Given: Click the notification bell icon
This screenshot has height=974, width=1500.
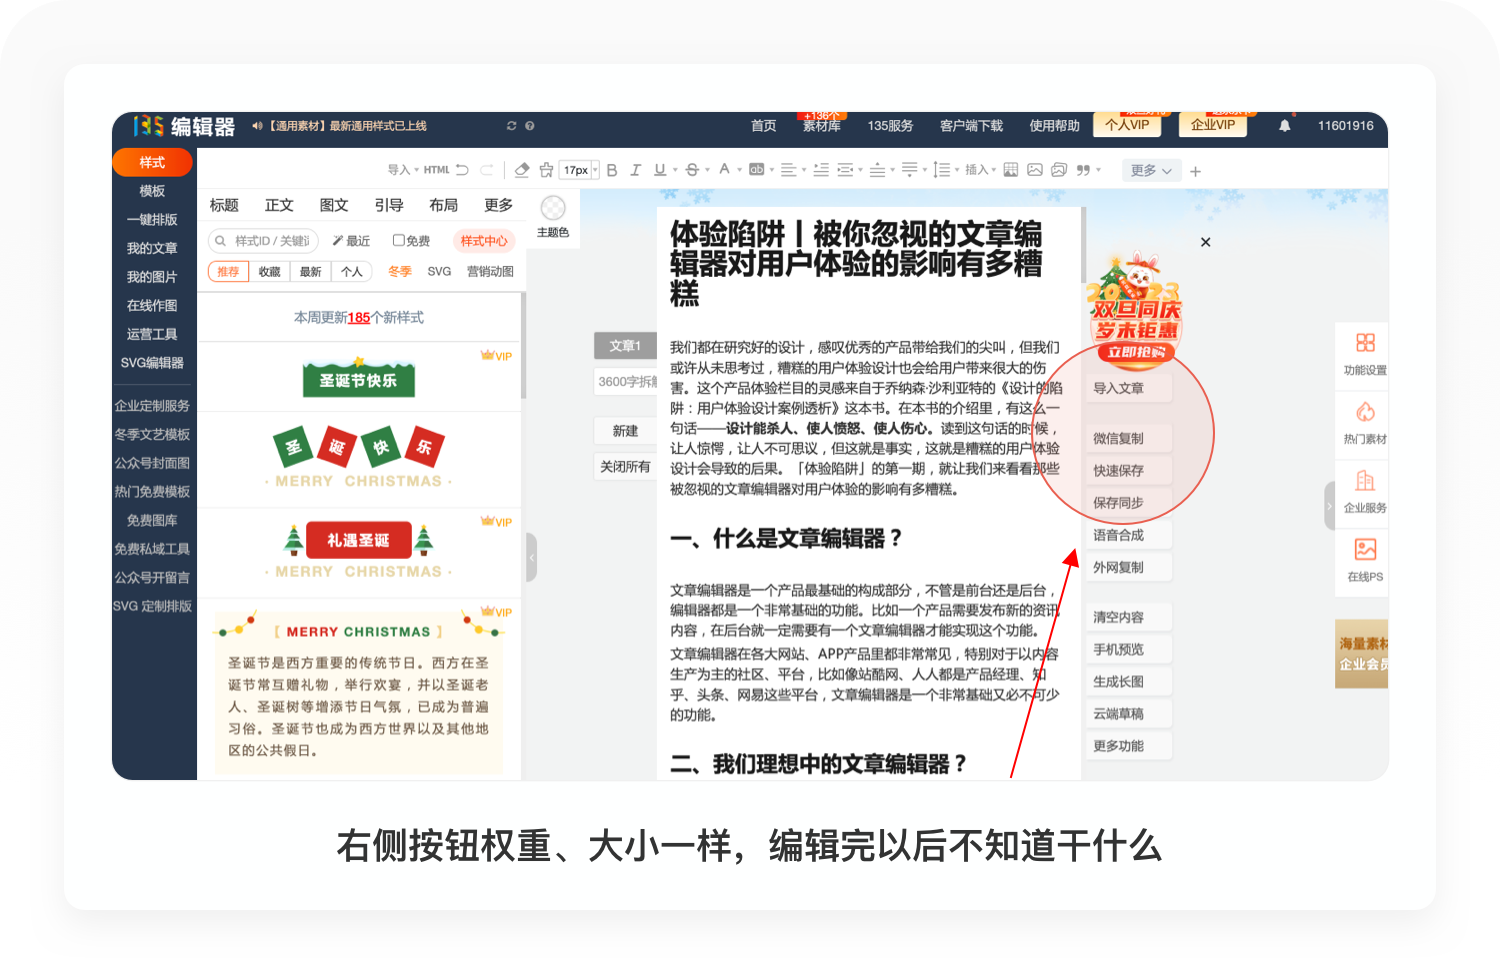Looking at the screenshot, I should coord(1284,126).
